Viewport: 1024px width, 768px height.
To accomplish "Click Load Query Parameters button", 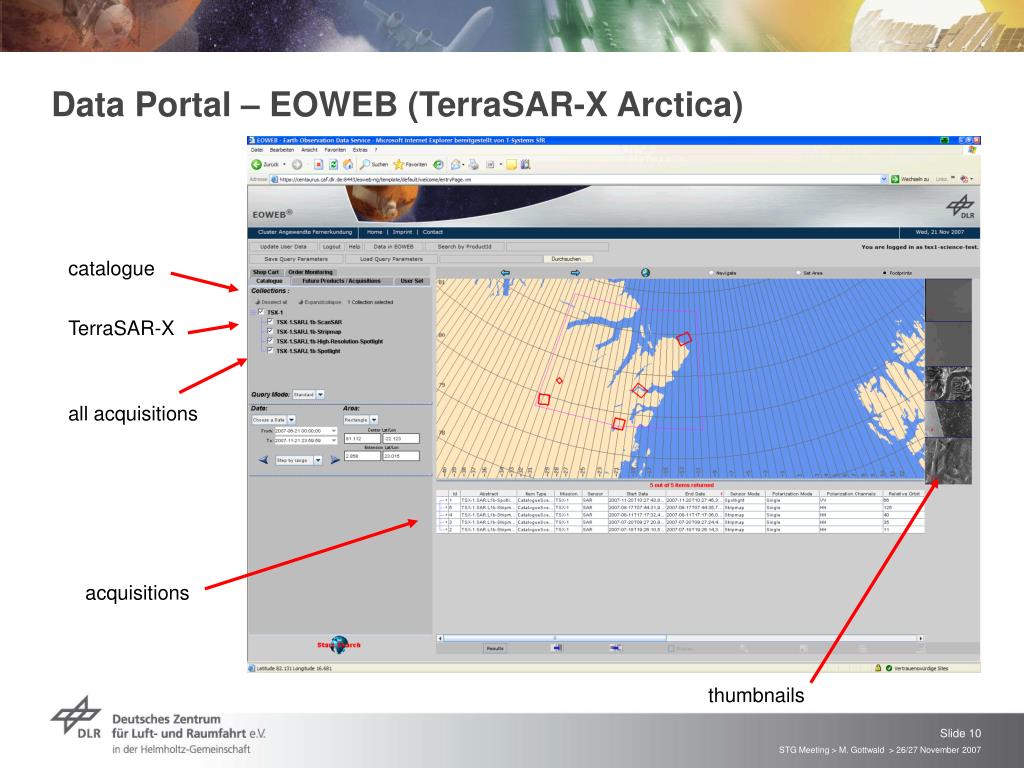I will [x=391, y=259].
